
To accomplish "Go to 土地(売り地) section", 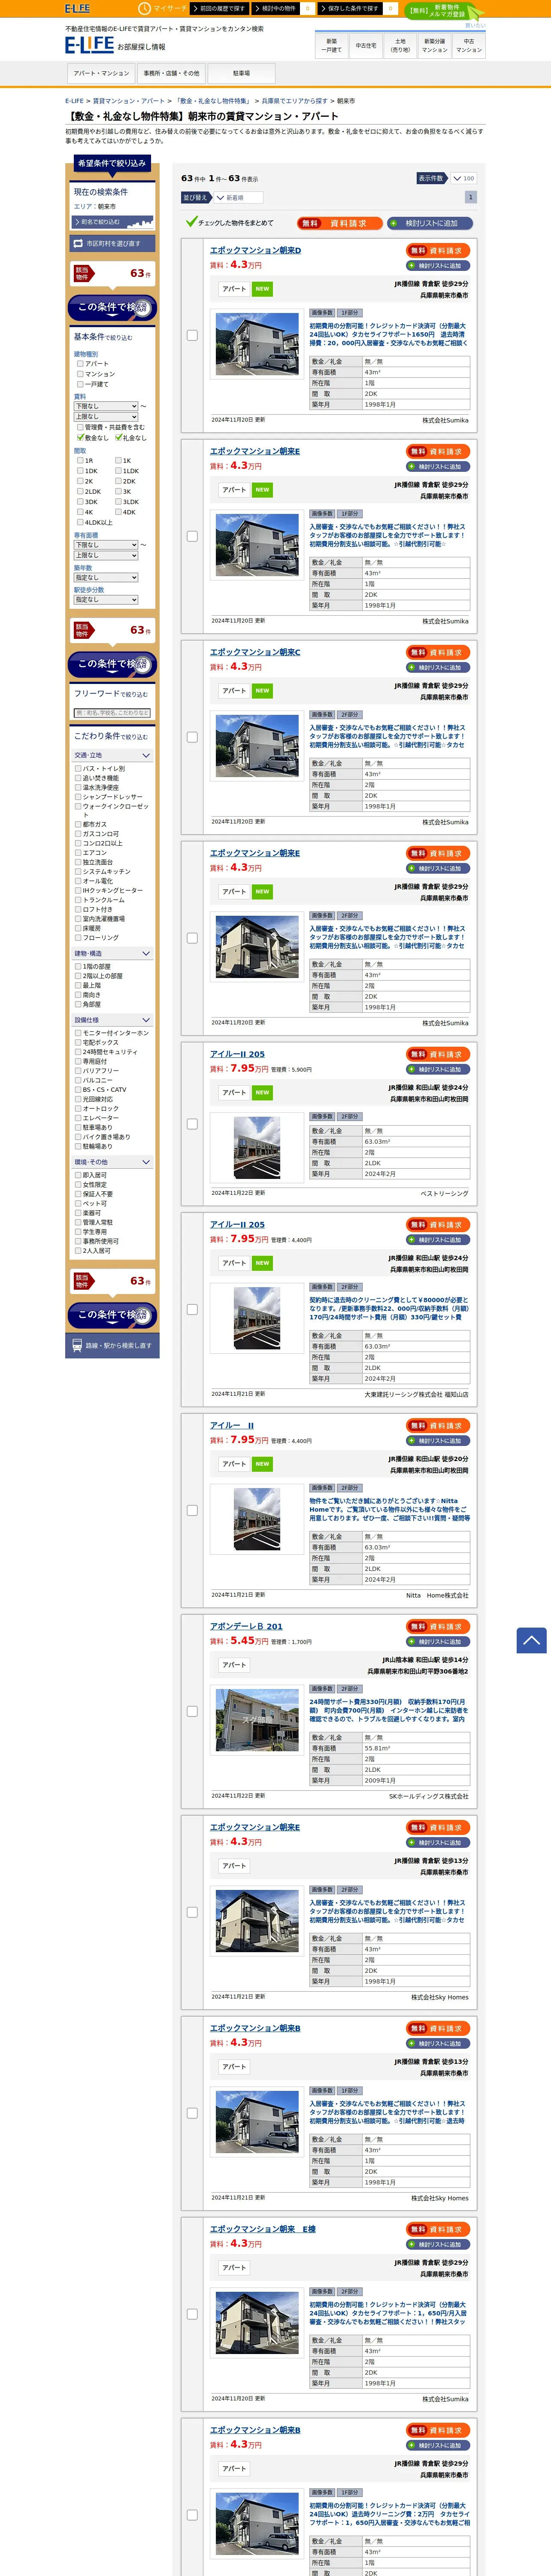I will coord(400,45).
